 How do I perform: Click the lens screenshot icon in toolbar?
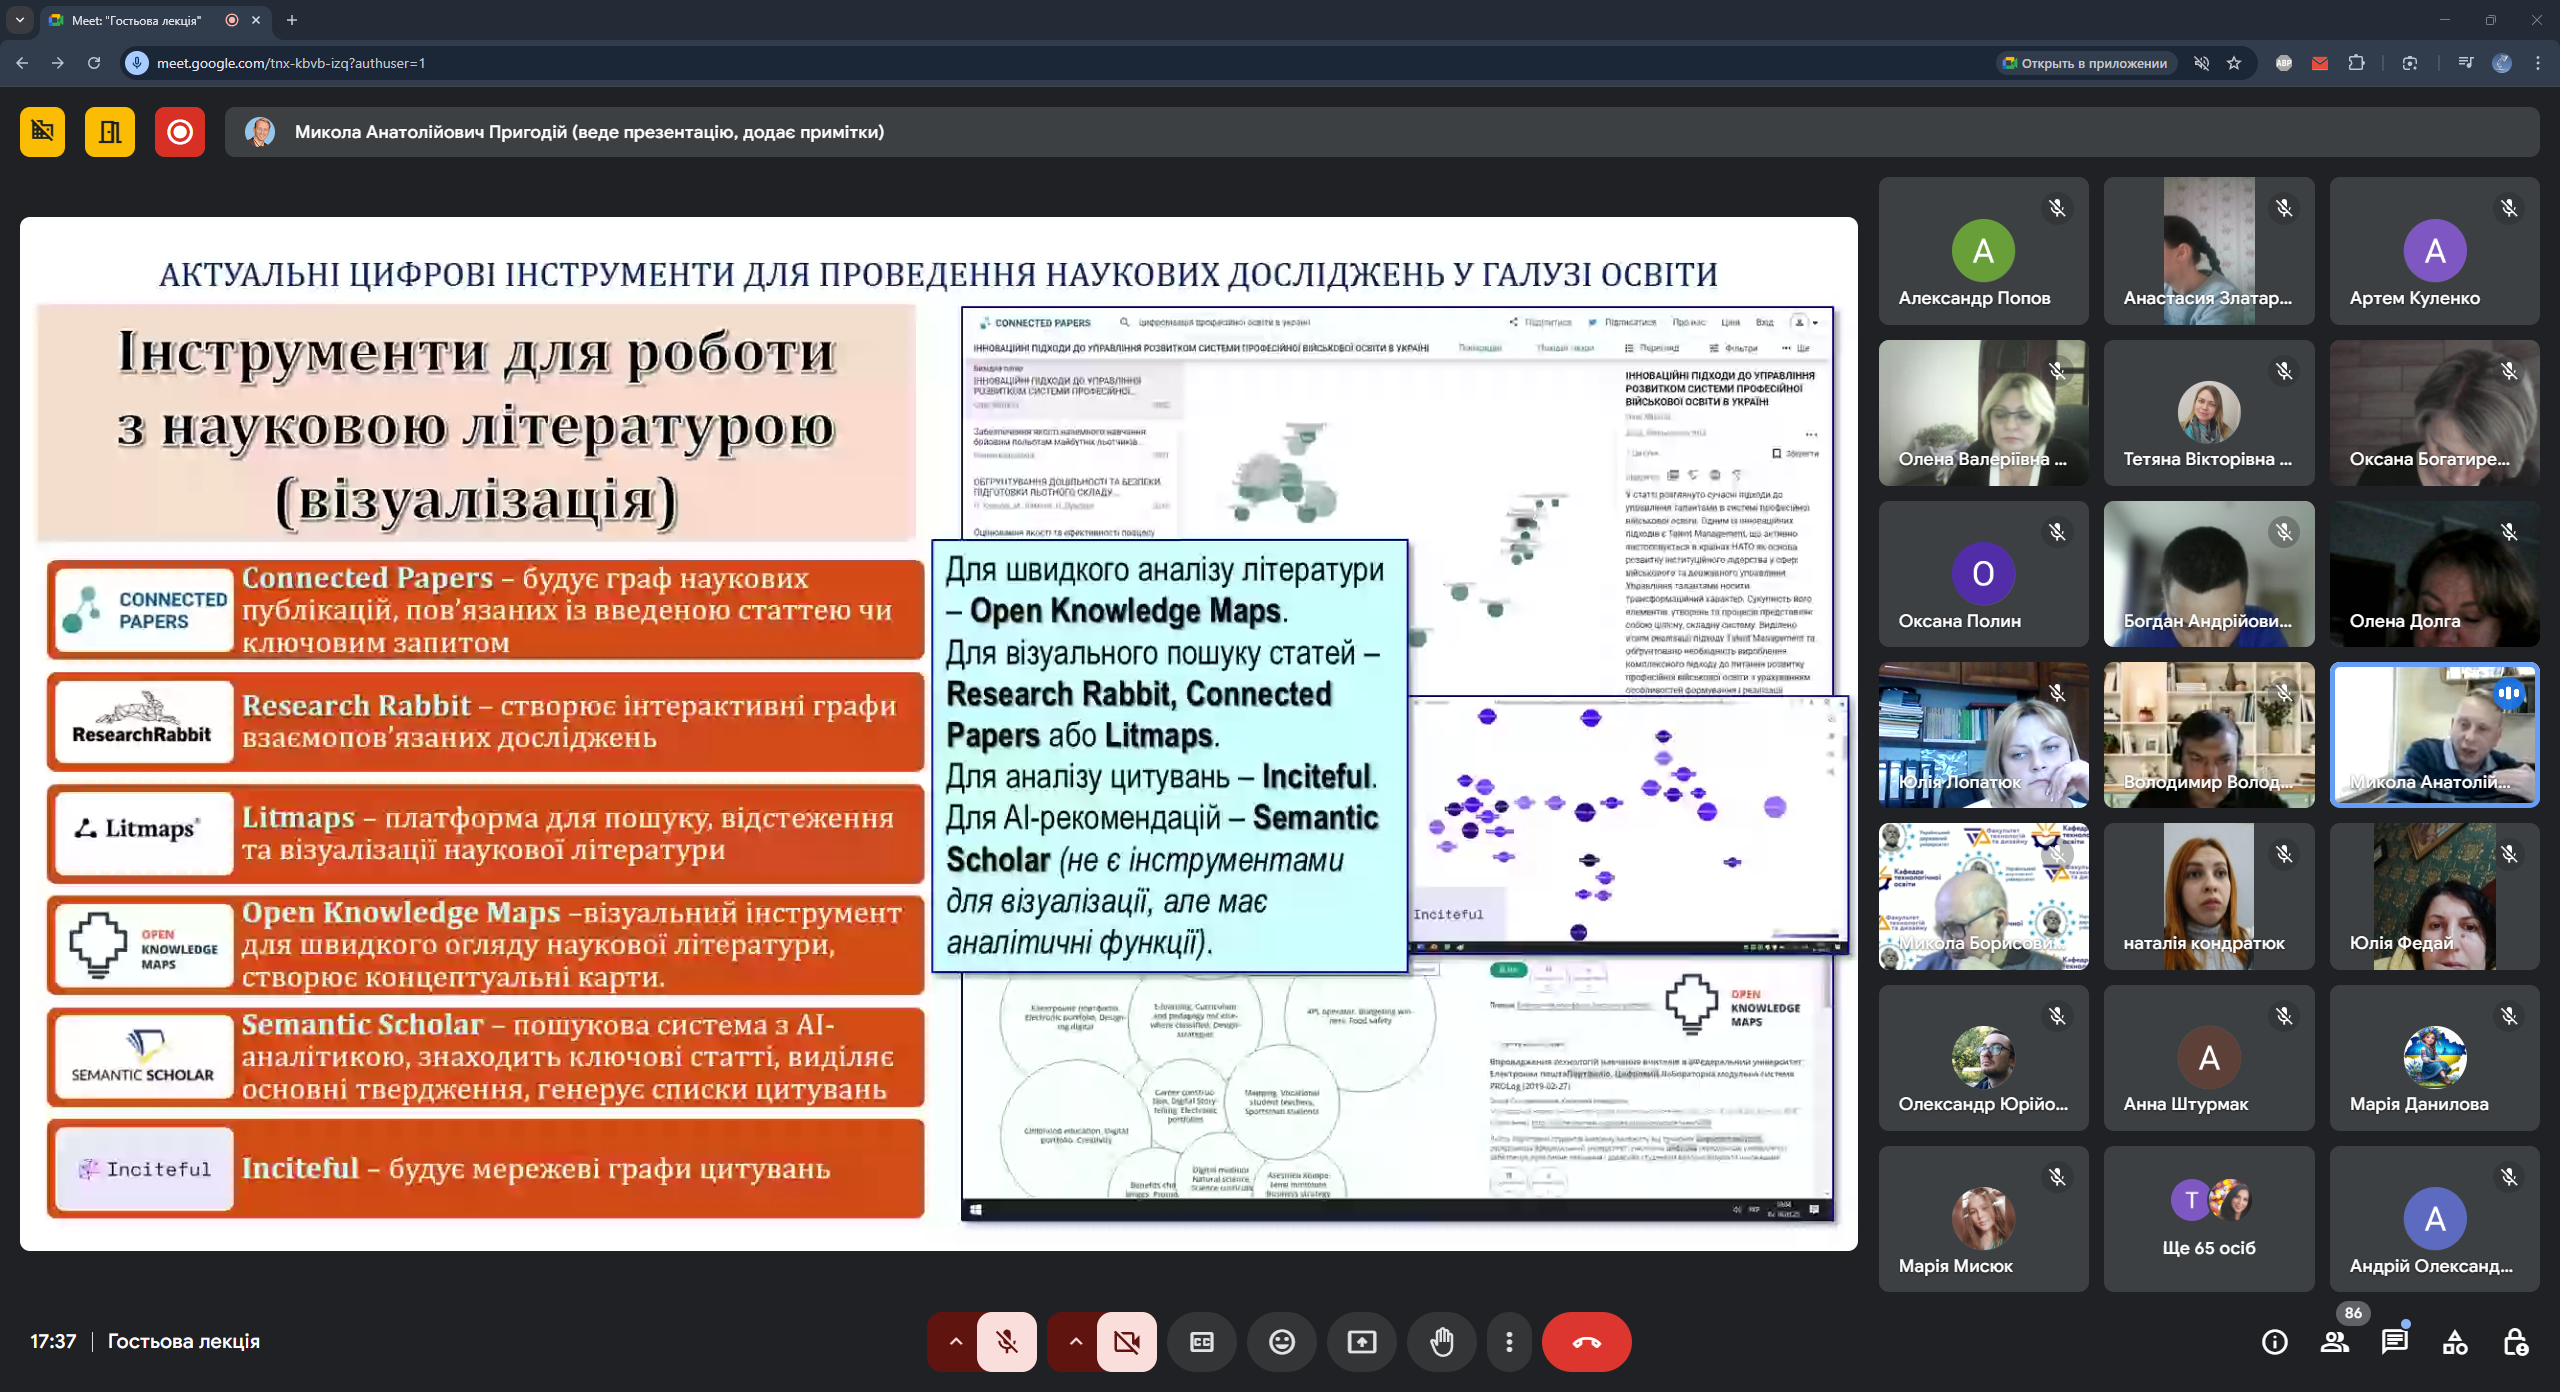click(x=2410, y=63)
